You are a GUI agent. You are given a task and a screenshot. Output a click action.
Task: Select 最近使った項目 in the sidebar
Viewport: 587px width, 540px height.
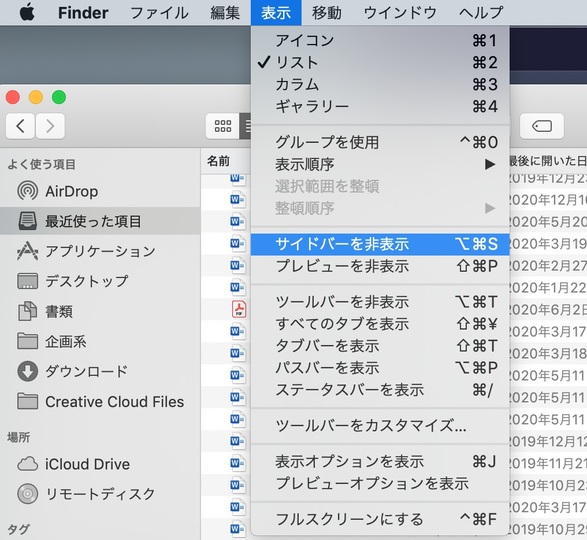(x=100, y=221)
